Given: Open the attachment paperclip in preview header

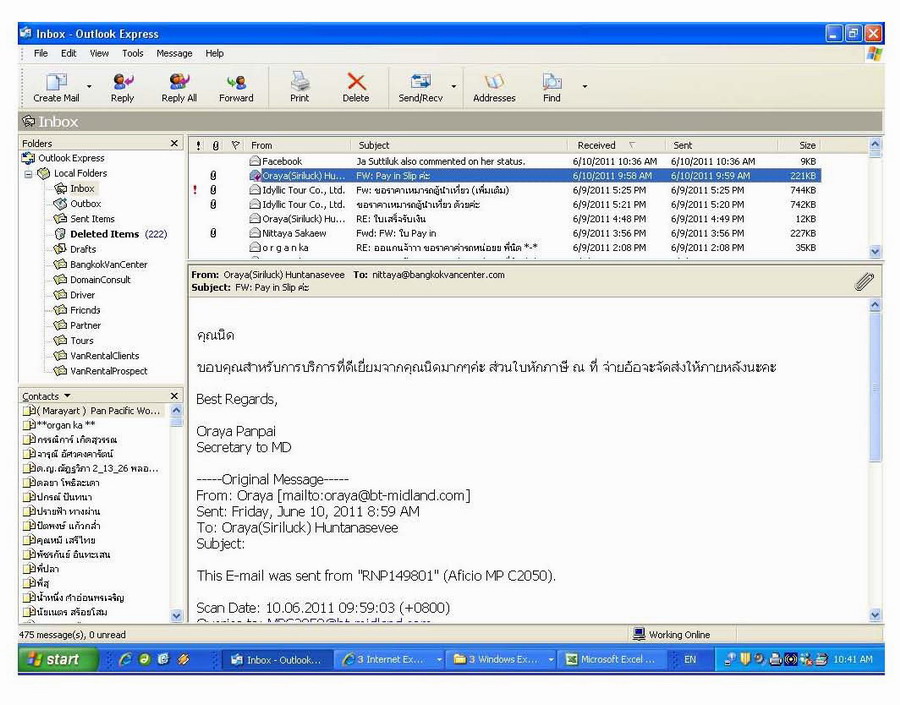Looking at the screenshot, I should coord(864,281).
